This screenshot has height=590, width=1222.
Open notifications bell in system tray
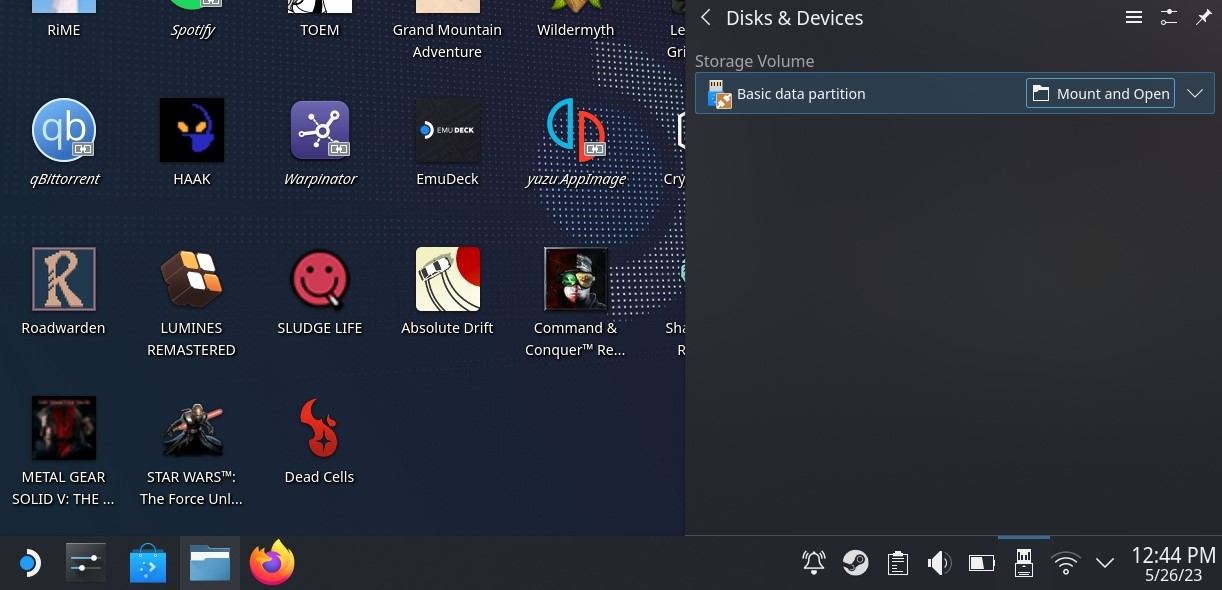point(814,563)
